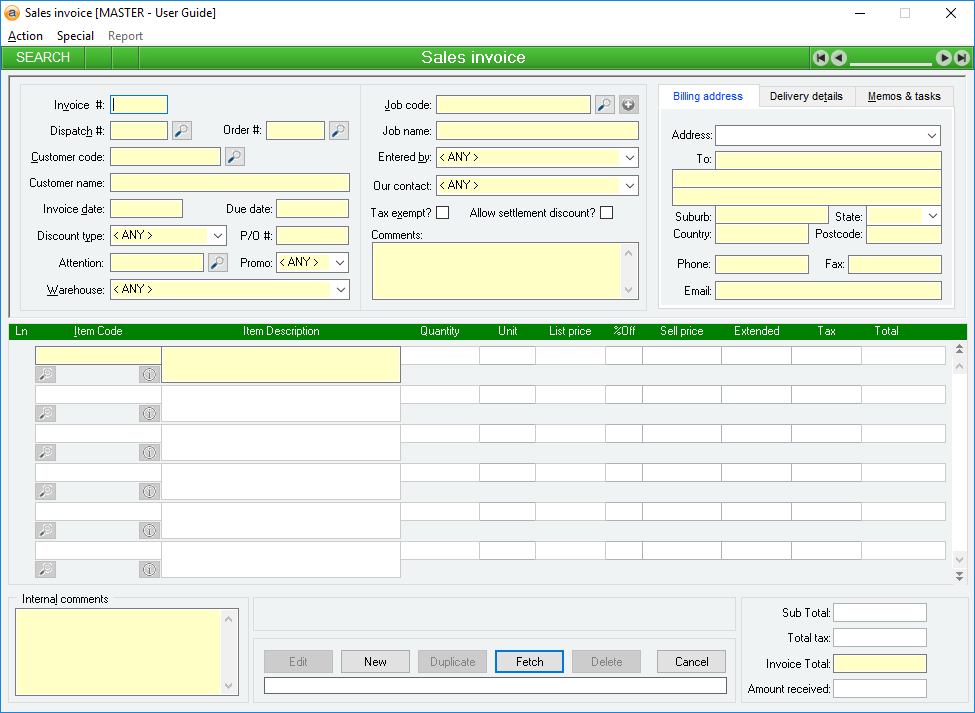The width and height of the screenshot is (975, 713).
Task: Open the Warehouse dropdown list
Action: [x=341, y=289]
